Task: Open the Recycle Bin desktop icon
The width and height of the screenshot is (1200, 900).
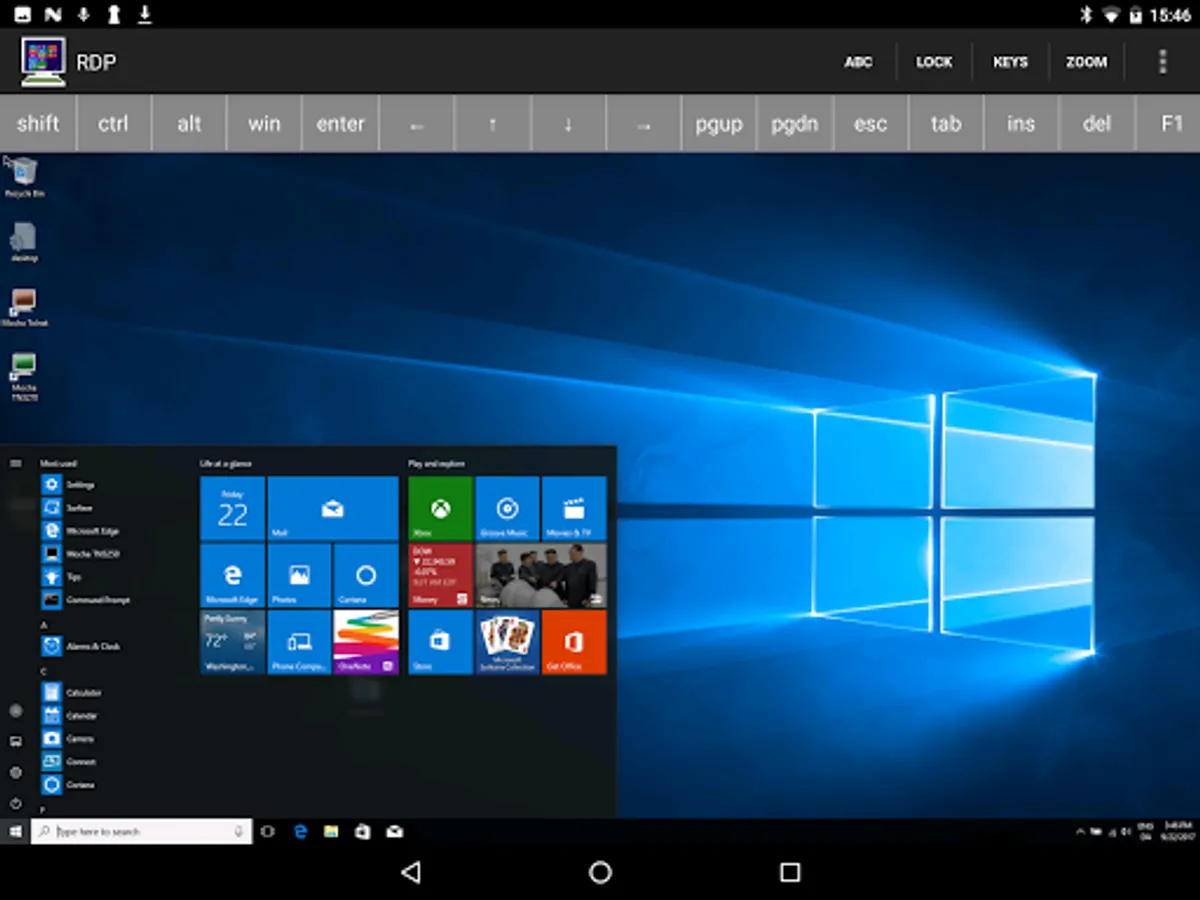Action: click(x=23, y=174)
